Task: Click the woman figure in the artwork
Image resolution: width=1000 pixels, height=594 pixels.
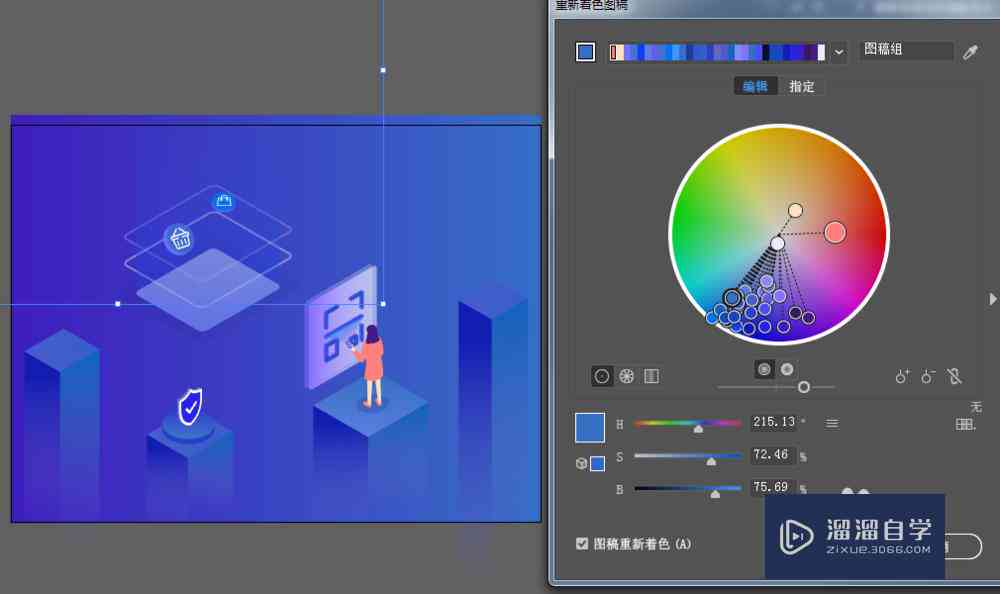Action: coord(370,366)
